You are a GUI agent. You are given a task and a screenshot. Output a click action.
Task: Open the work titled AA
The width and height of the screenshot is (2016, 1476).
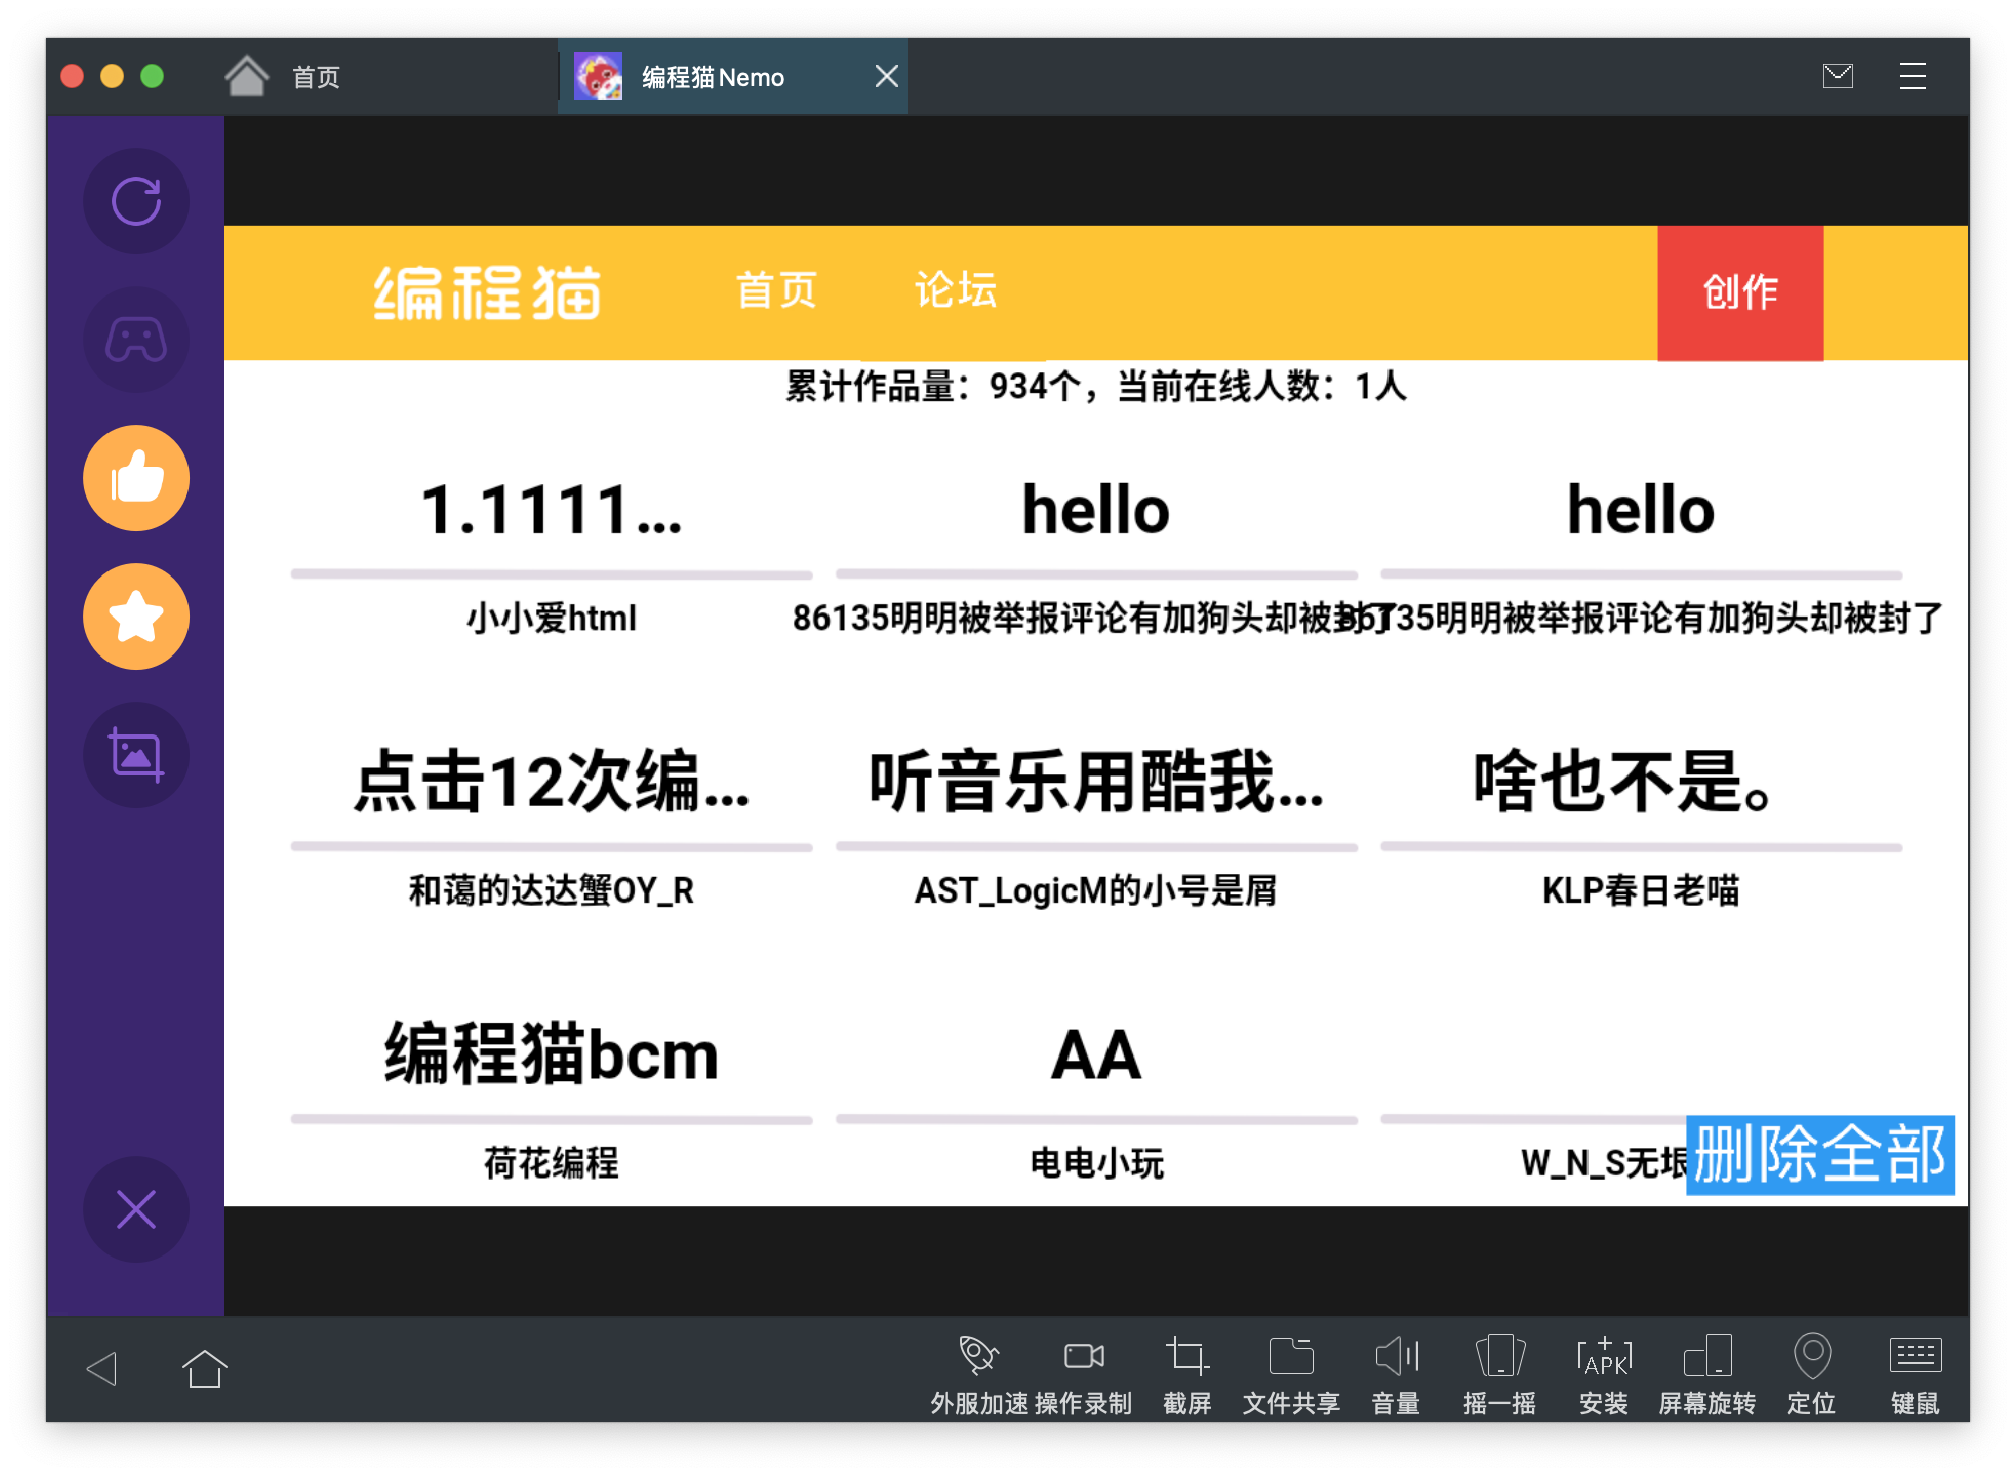[x=1096, y=1055]
